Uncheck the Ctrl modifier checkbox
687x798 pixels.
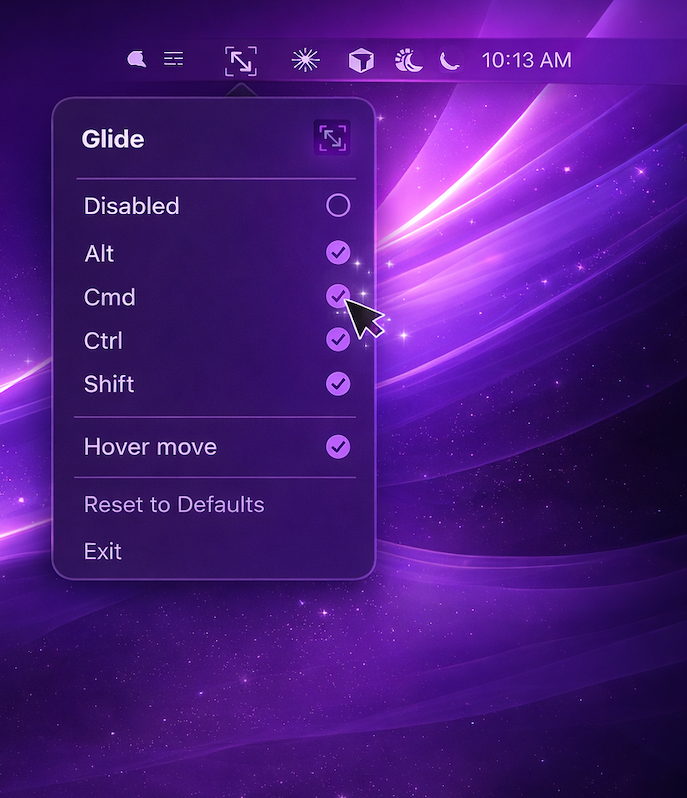point(338,339)
